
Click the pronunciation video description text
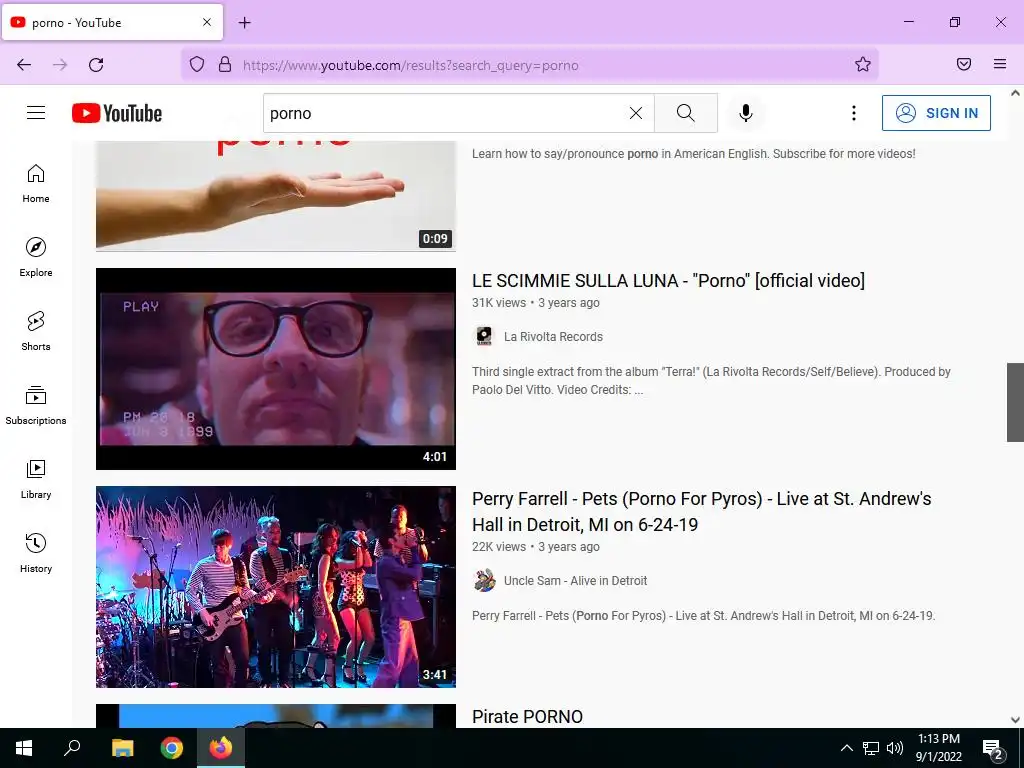(694, 154)
